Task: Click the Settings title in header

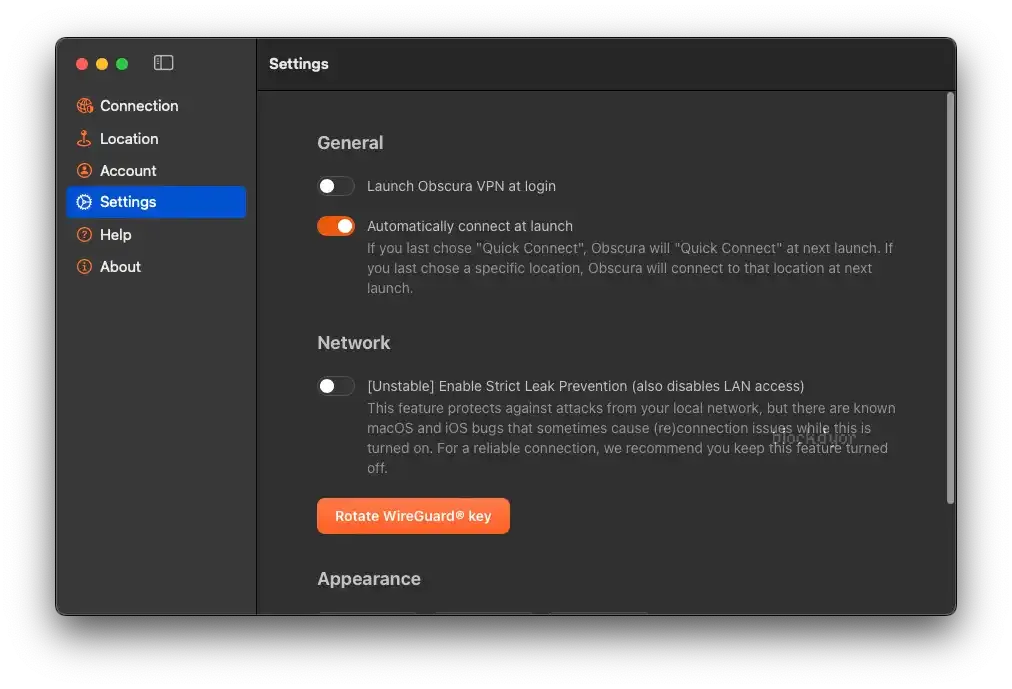Action: tap(299, 64)
